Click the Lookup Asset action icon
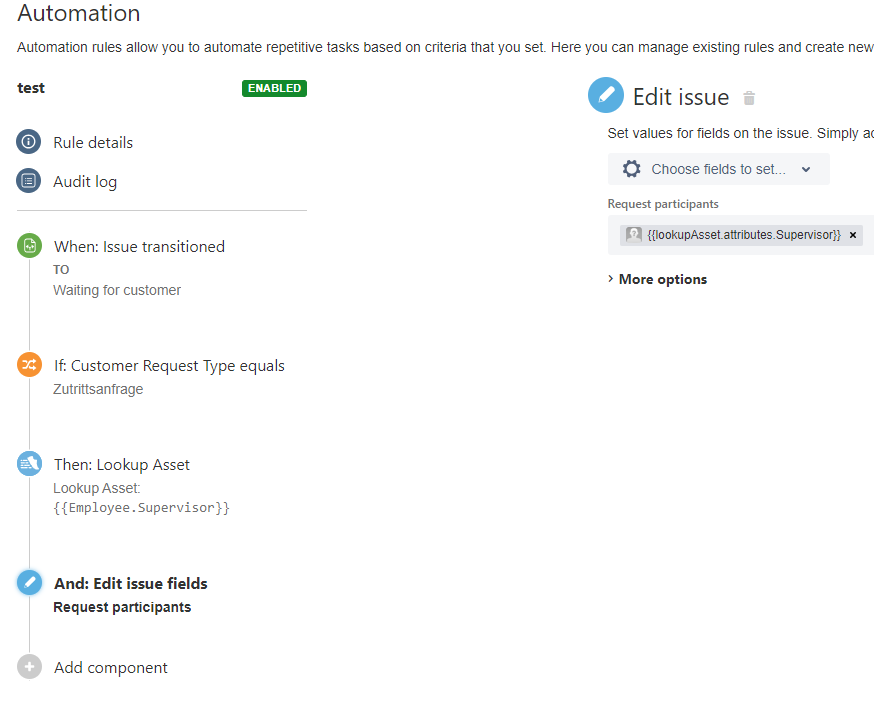 29,464
